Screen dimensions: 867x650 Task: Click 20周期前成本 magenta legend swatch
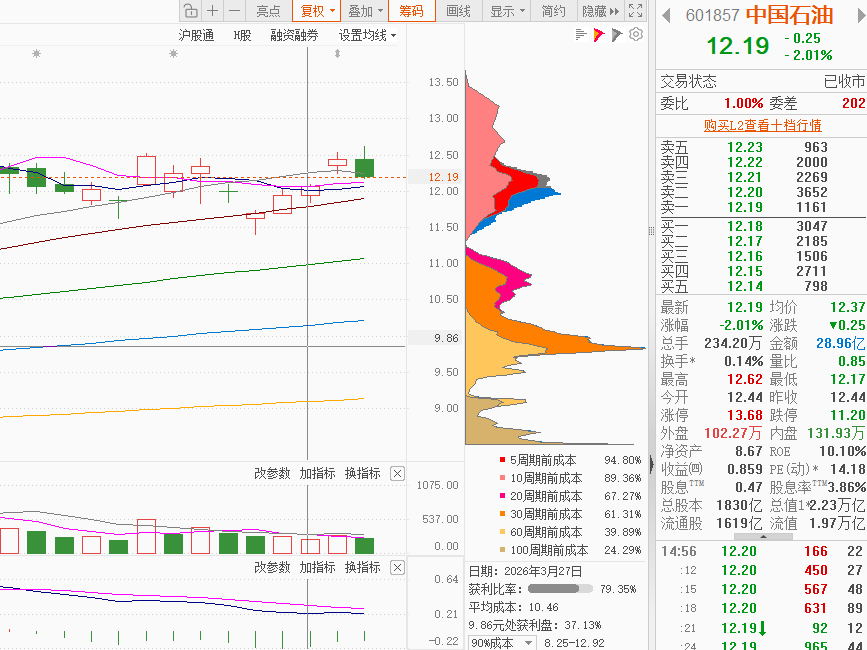click(x=502, y=496)
